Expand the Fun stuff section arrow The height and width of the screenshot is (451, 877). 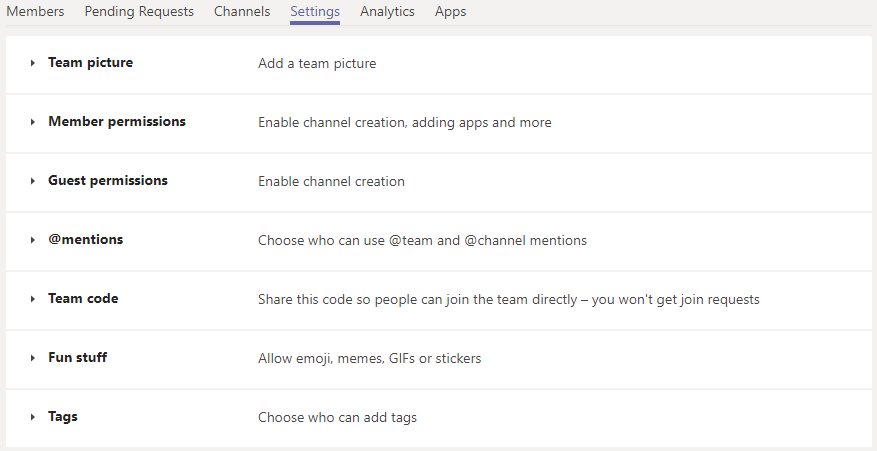coord(33,358)
